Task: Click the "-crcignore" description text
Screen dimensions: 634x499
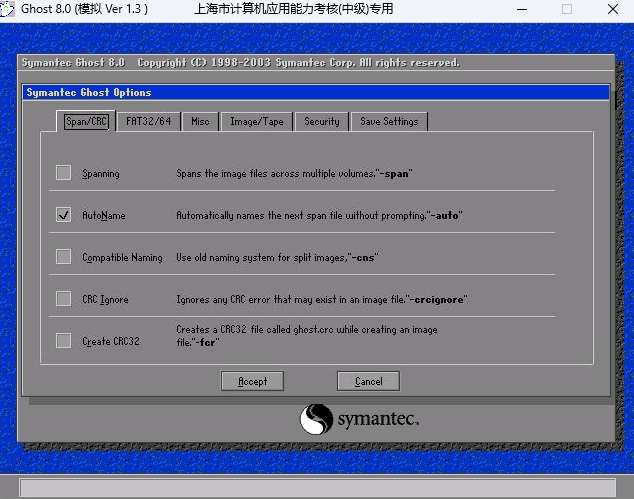Action: coord(321,300)
